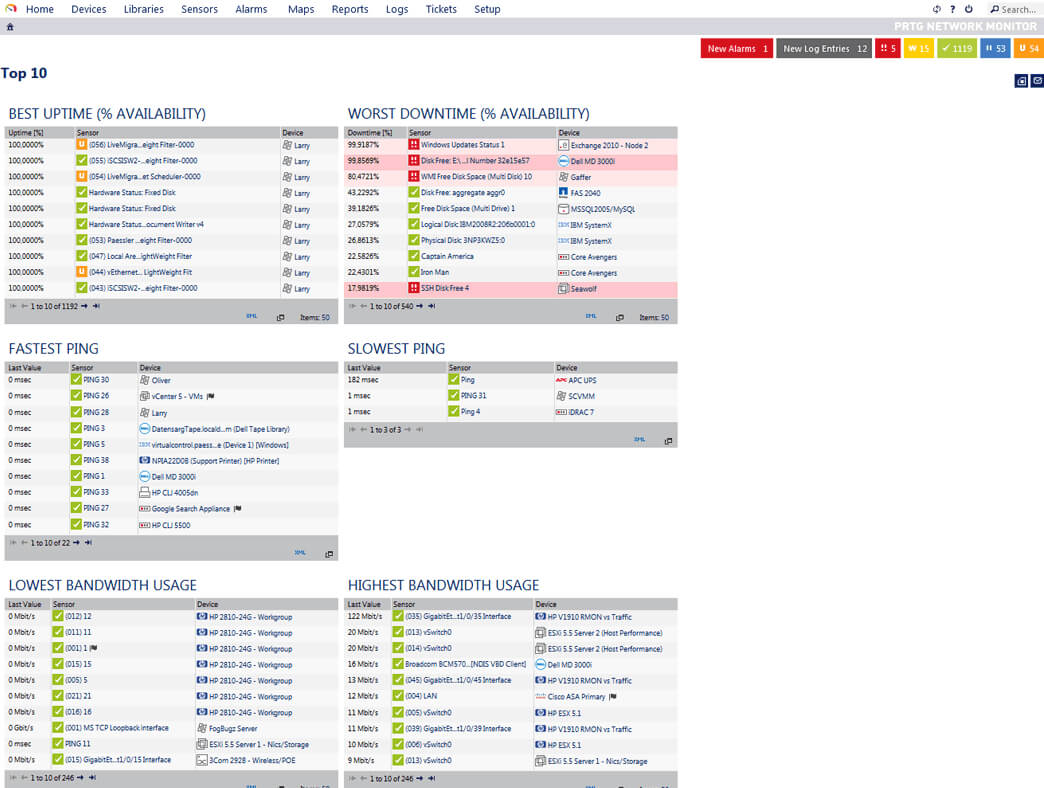Open the Devices menu
Screen dimensions: 1044x788
coord(89,9)
